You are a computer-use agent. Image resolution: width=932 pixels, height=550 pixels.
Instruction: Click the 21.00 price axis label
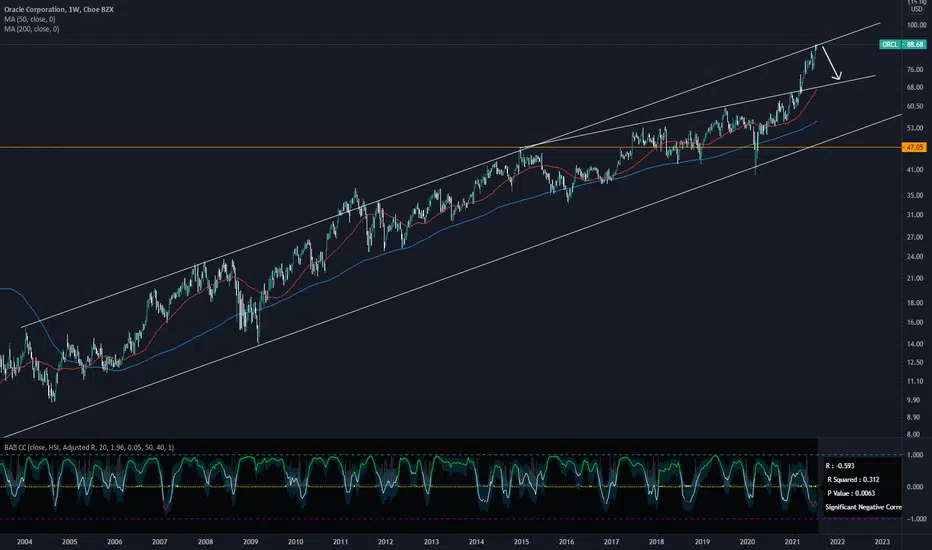915,278
